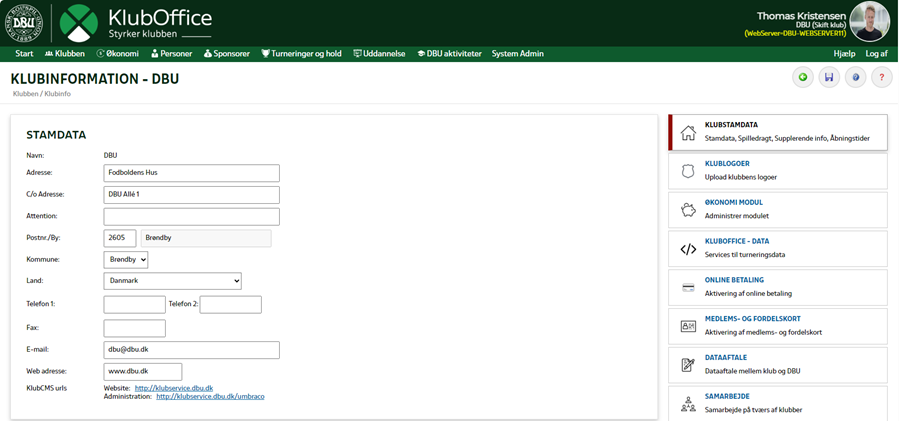Click the postal code field 2605

[x=120, y=238]
